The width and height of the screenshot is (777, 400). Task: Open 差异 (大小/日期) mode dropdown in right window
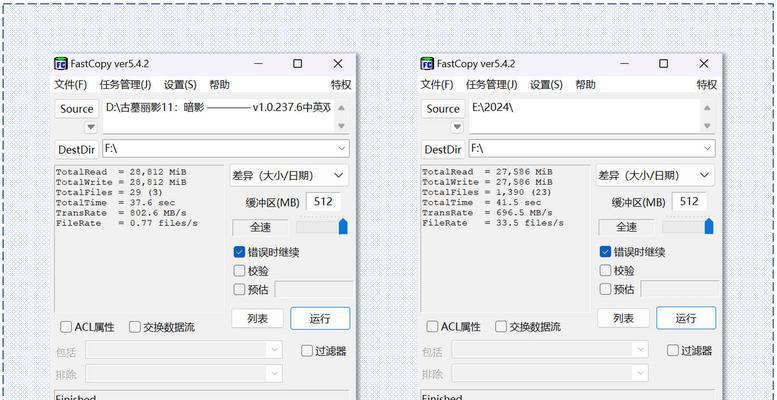[x=655, y=175]
